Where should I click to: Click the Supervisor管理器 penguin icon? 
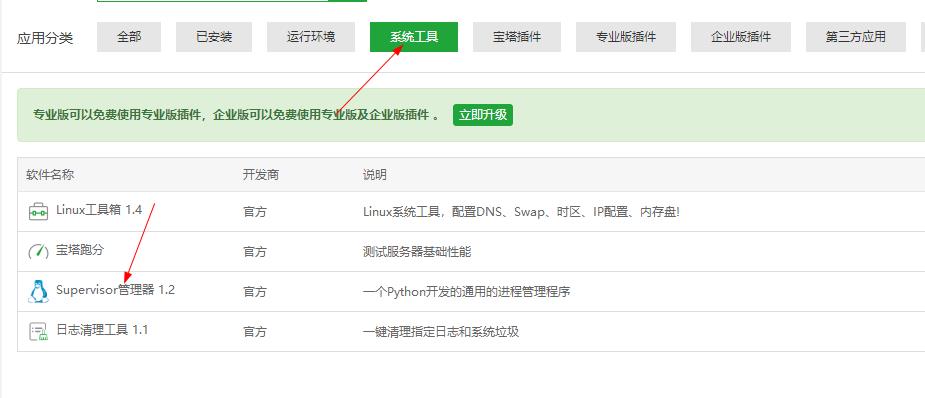38,291
